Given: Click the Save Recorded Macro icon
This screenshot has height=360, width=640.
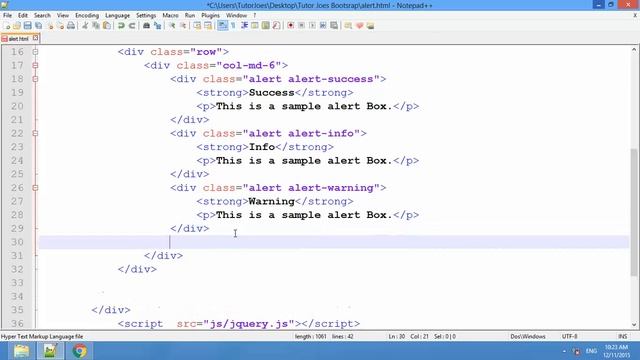Looking at the screenshot, I should point(334,26).
